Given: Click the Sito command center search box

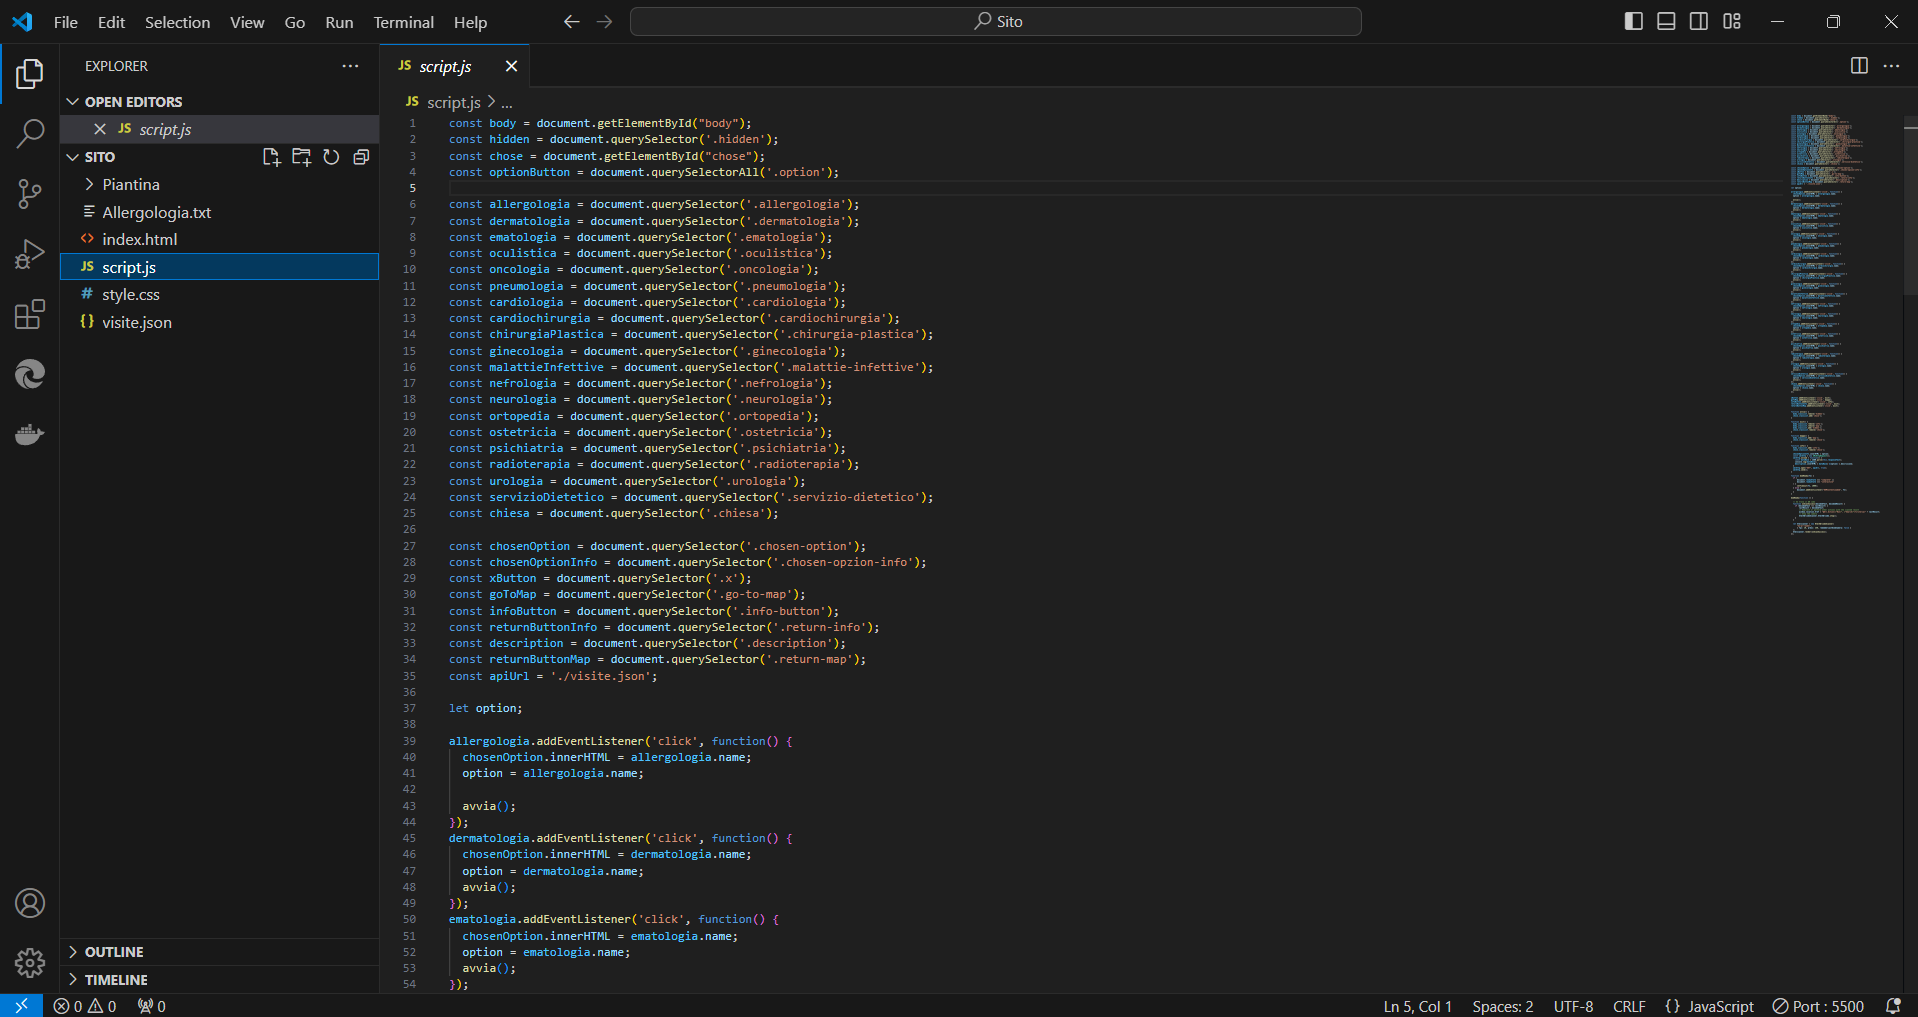Looking at the screenshot, I should click(995, 21).
